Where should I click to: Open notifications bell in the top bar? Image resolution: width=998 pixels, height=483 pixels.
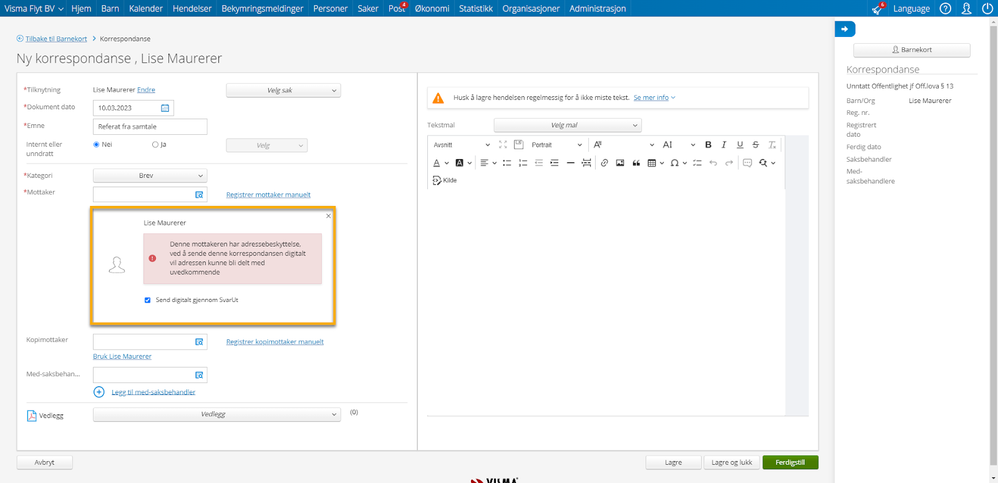tap(879, 8)
